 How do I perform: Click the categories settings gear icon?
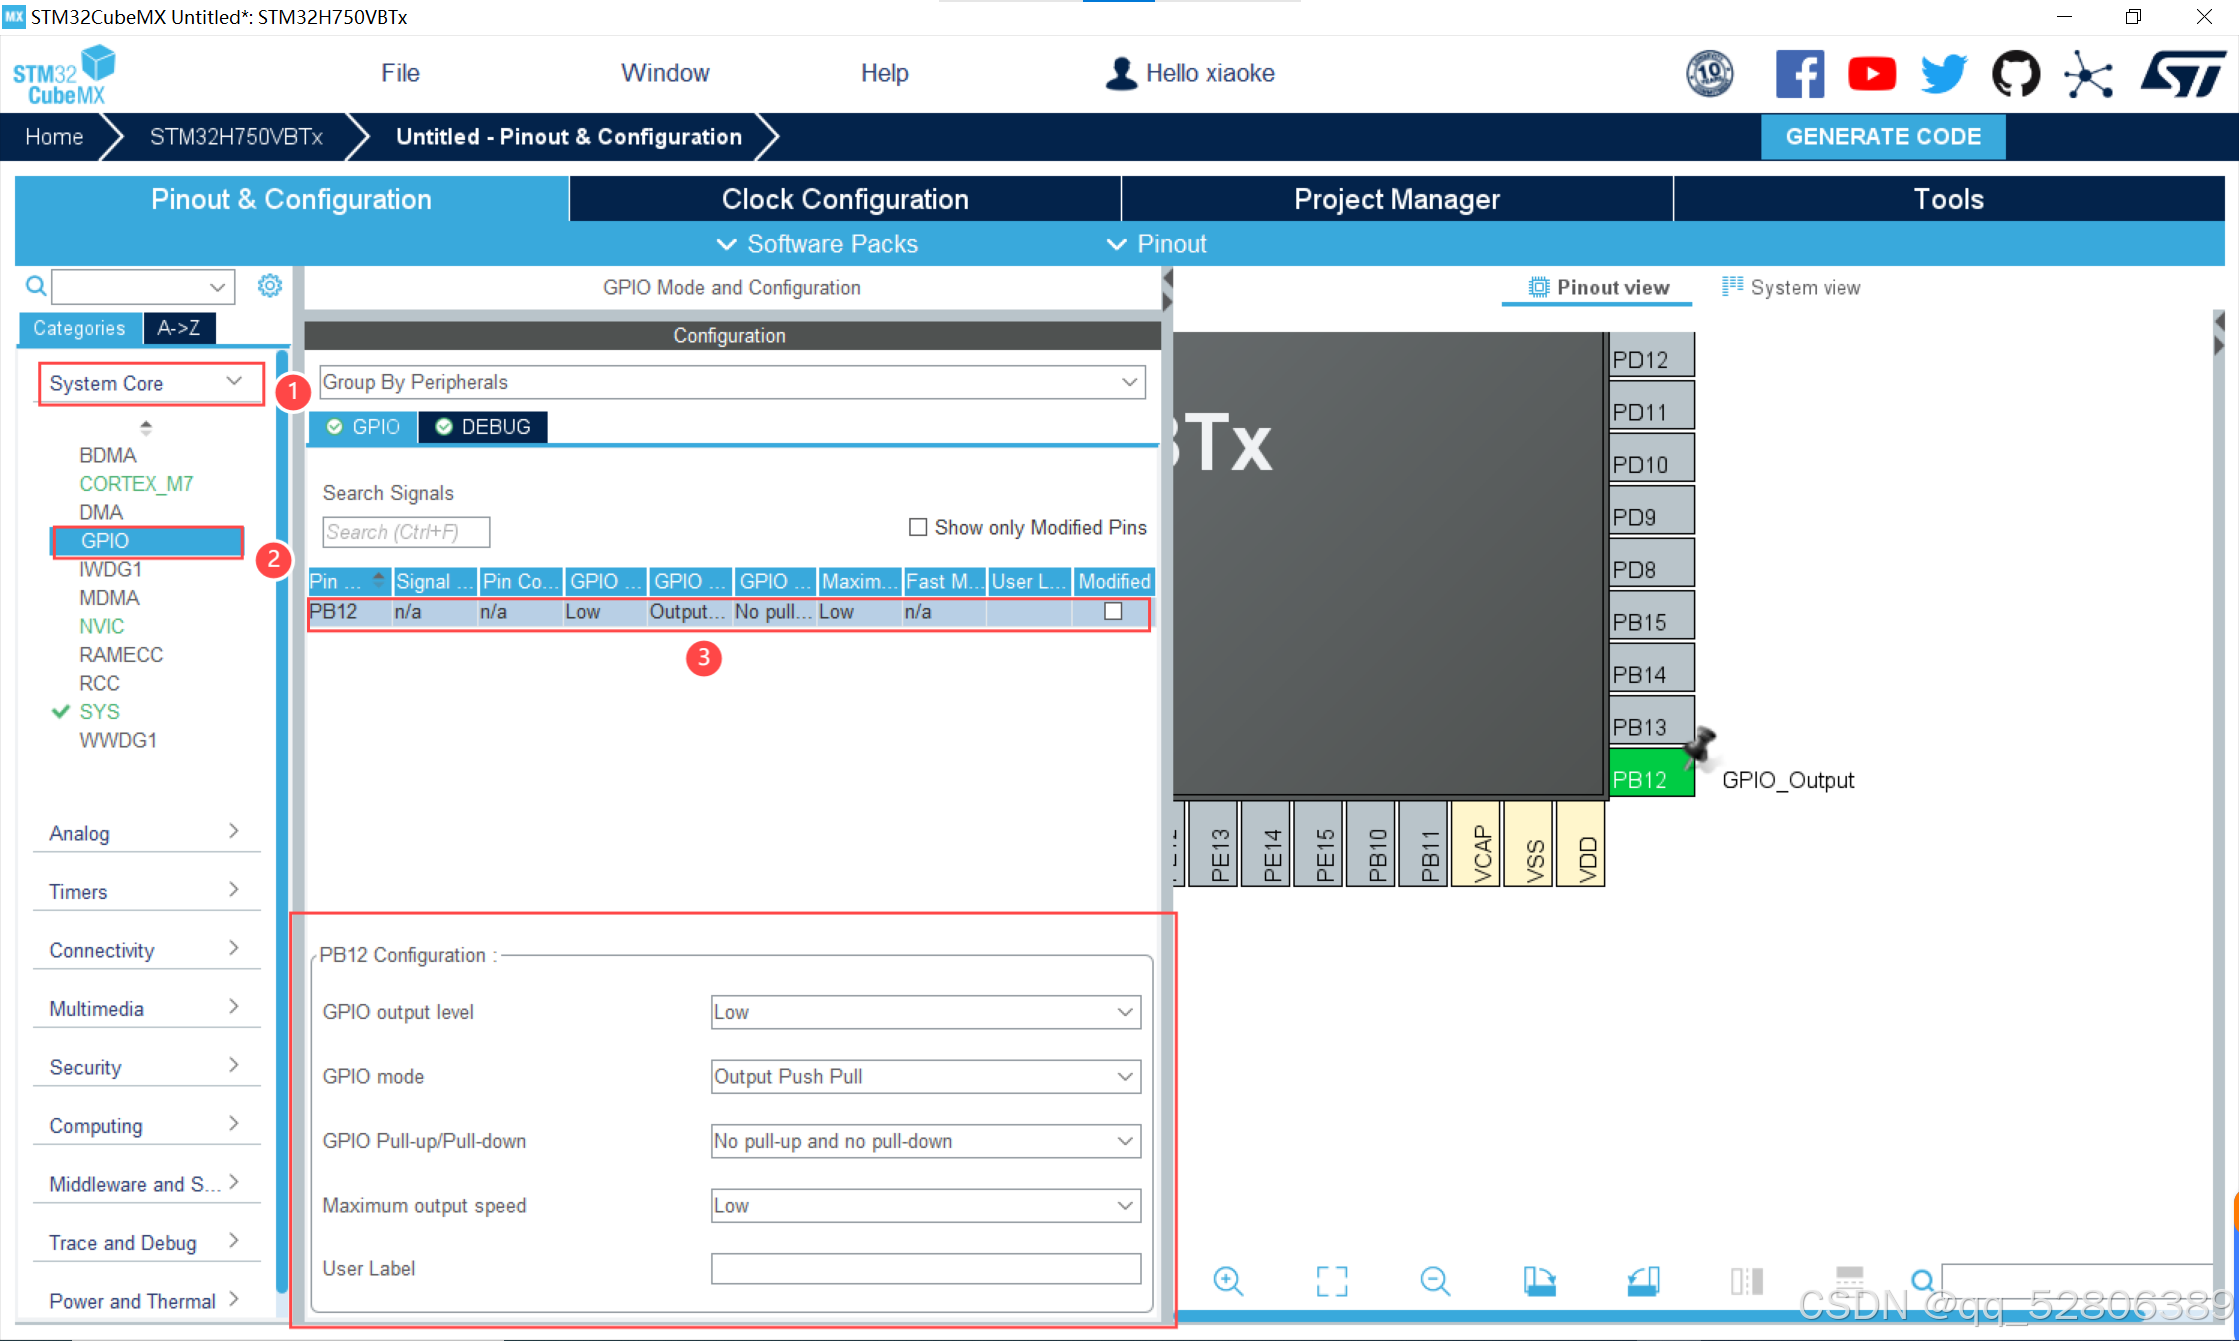coord(269,286)
